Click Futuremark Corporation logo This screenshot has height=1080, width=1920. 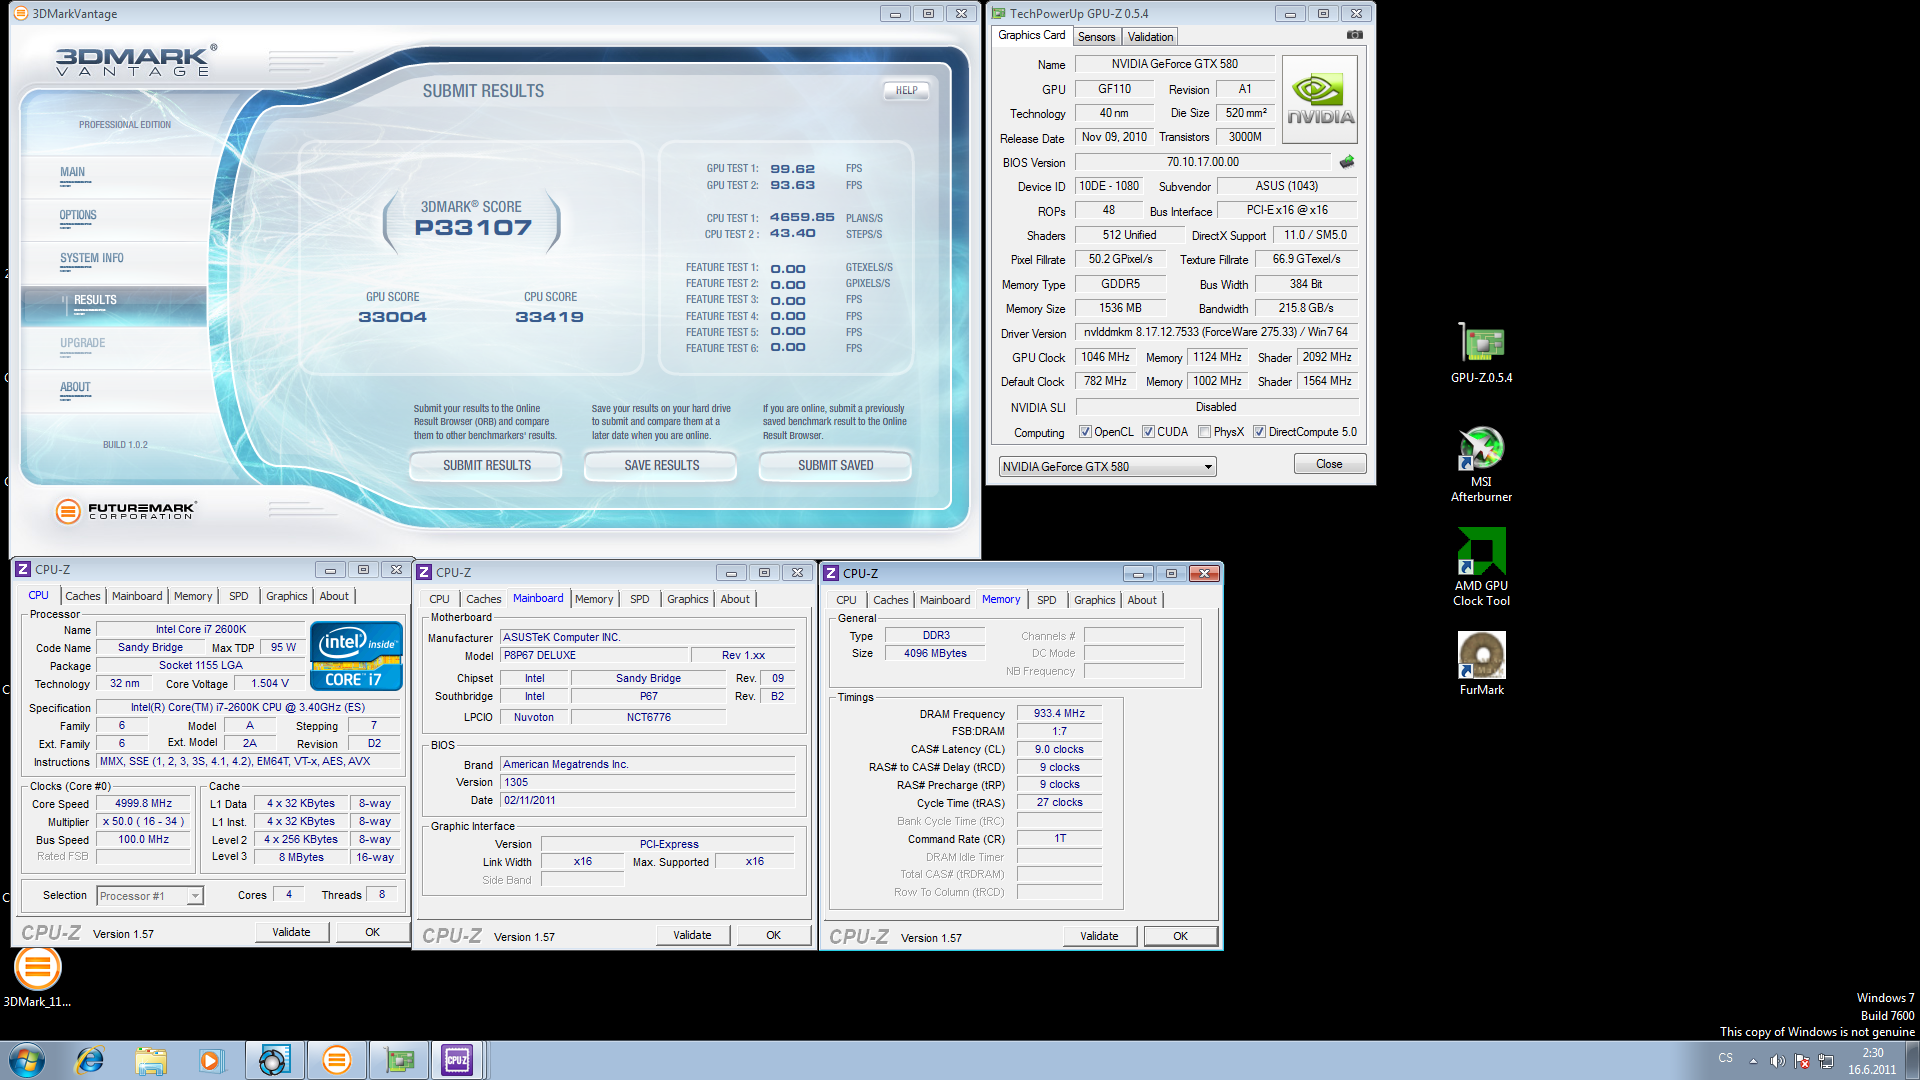pos(127,511)
